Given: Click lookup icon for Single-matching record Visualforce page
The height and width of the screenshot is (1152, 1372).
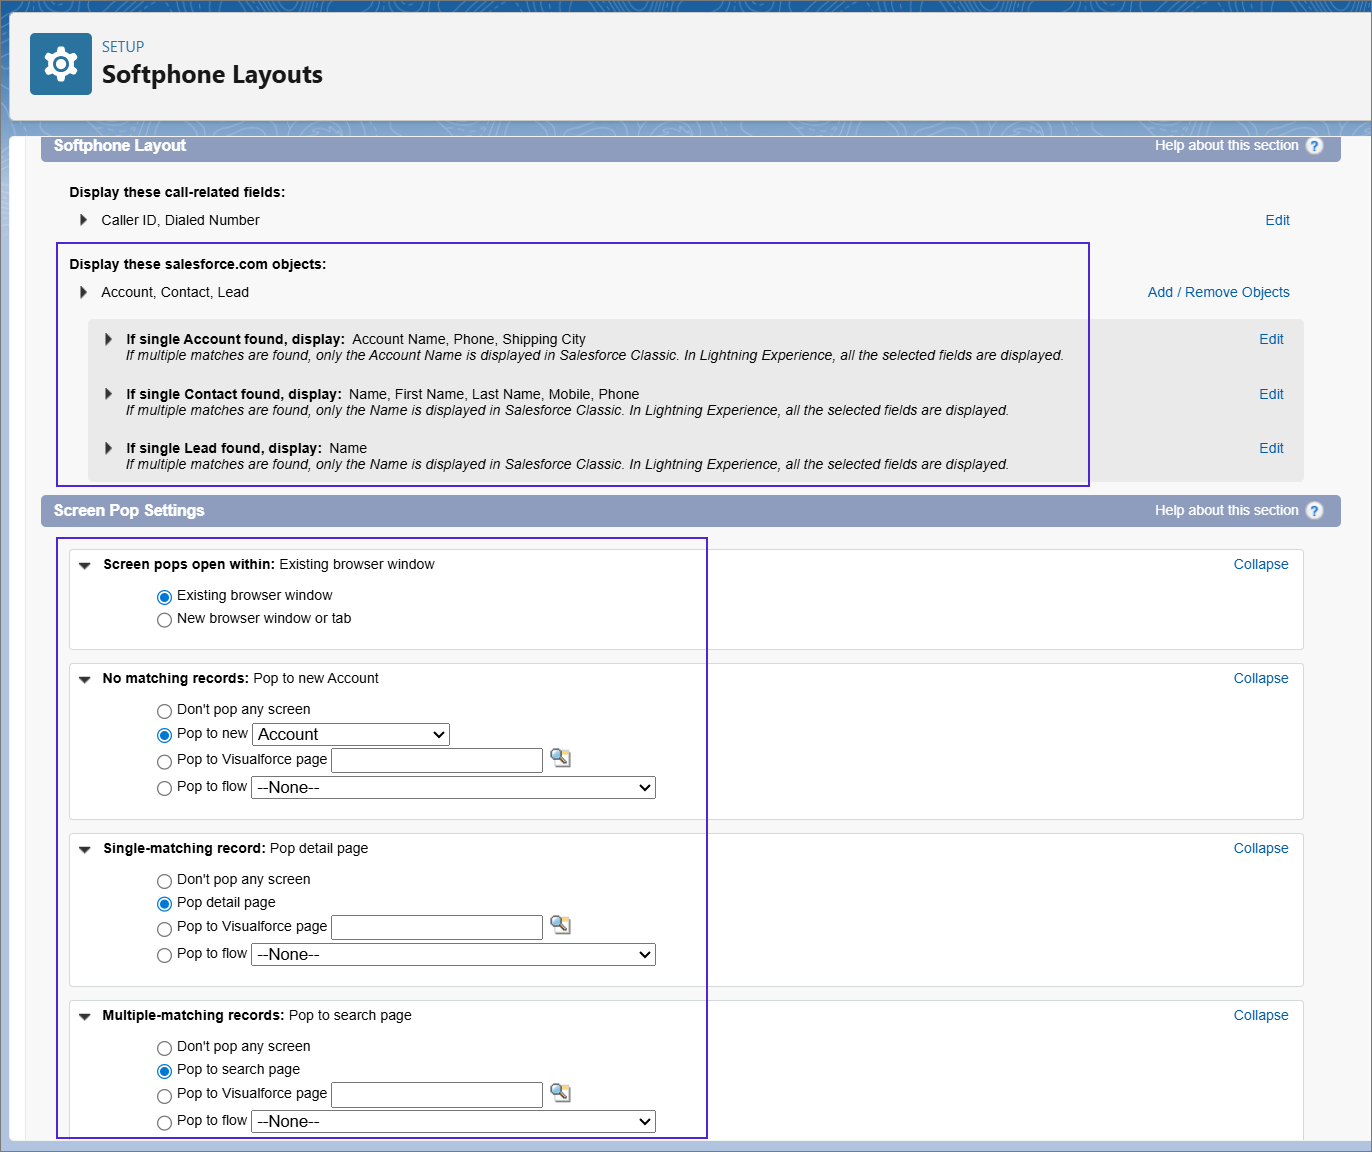Looking at the screenshot, I should tap(561, 925).
